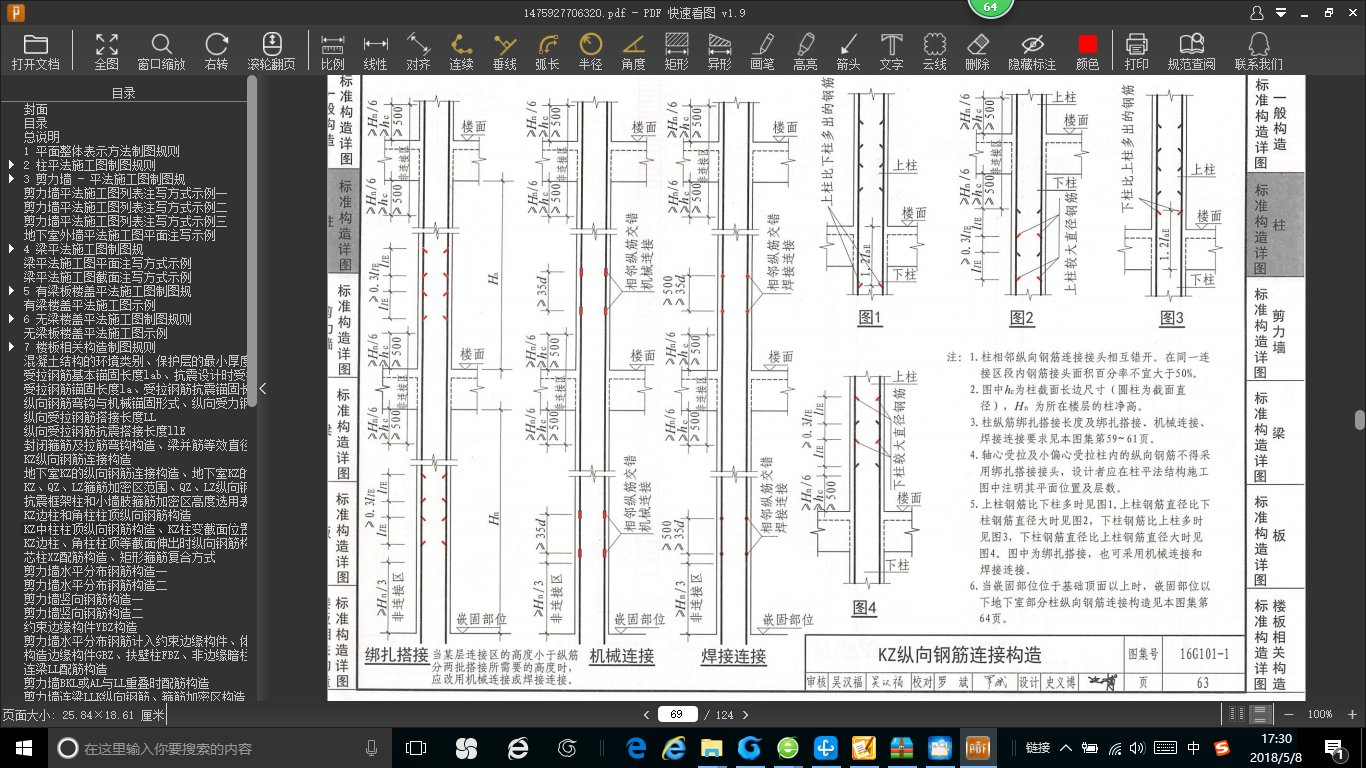This screenshot has width=1366, height=768.
Task: Switch to two-page view icon
Action: pyautogui.click(x=1237, y=714)
